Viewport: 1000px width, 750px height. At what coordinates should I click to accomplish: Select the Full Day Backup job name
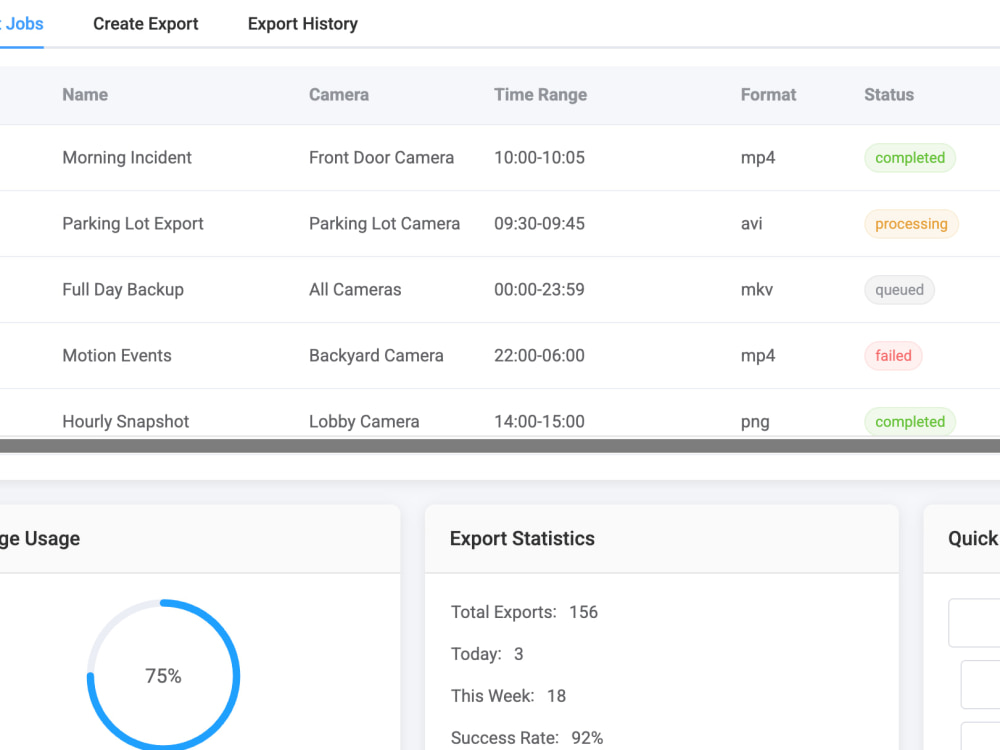point(123,290)
